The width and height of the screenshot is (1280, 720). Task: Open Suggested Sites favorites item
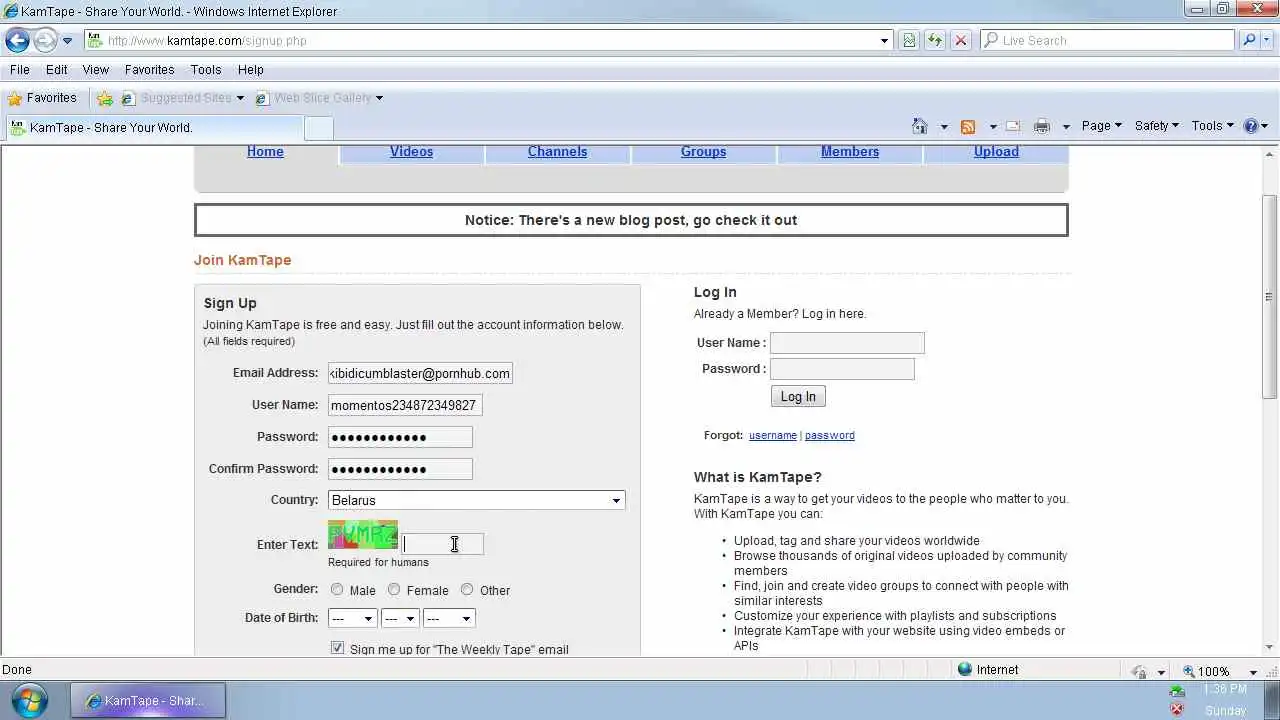pos(182,98)
